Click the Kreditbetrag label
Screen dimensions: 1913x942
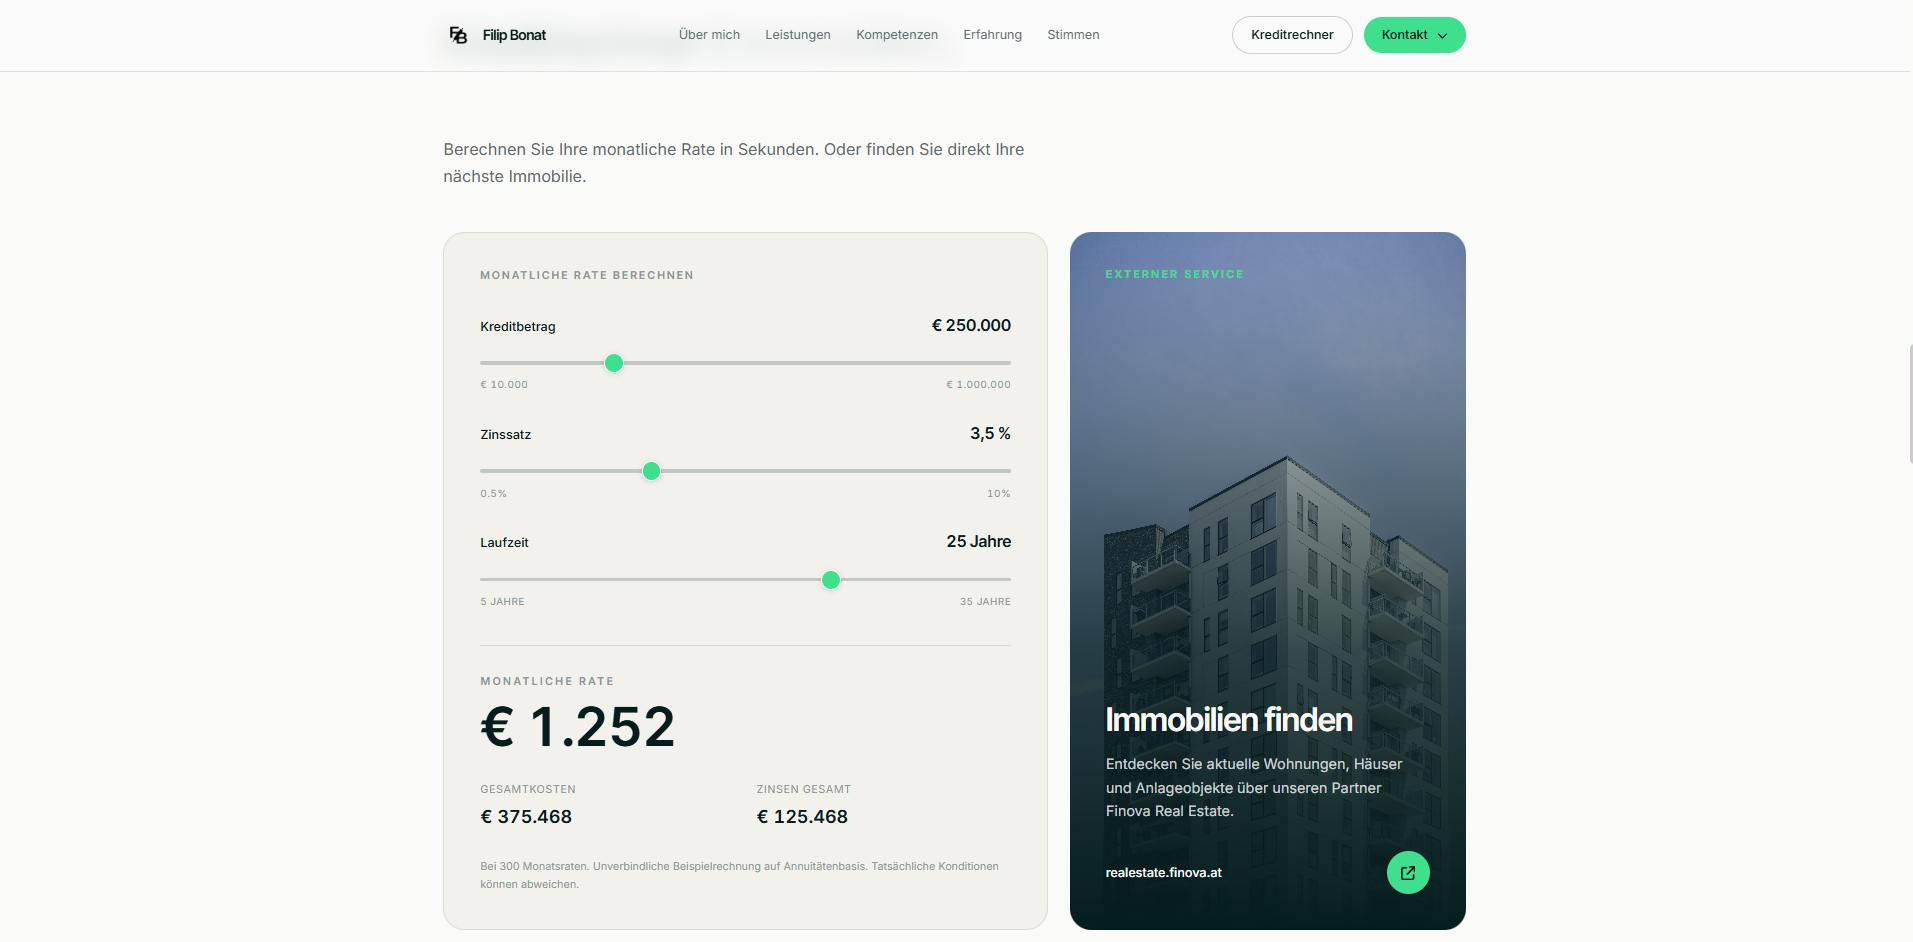click(517, 327)
